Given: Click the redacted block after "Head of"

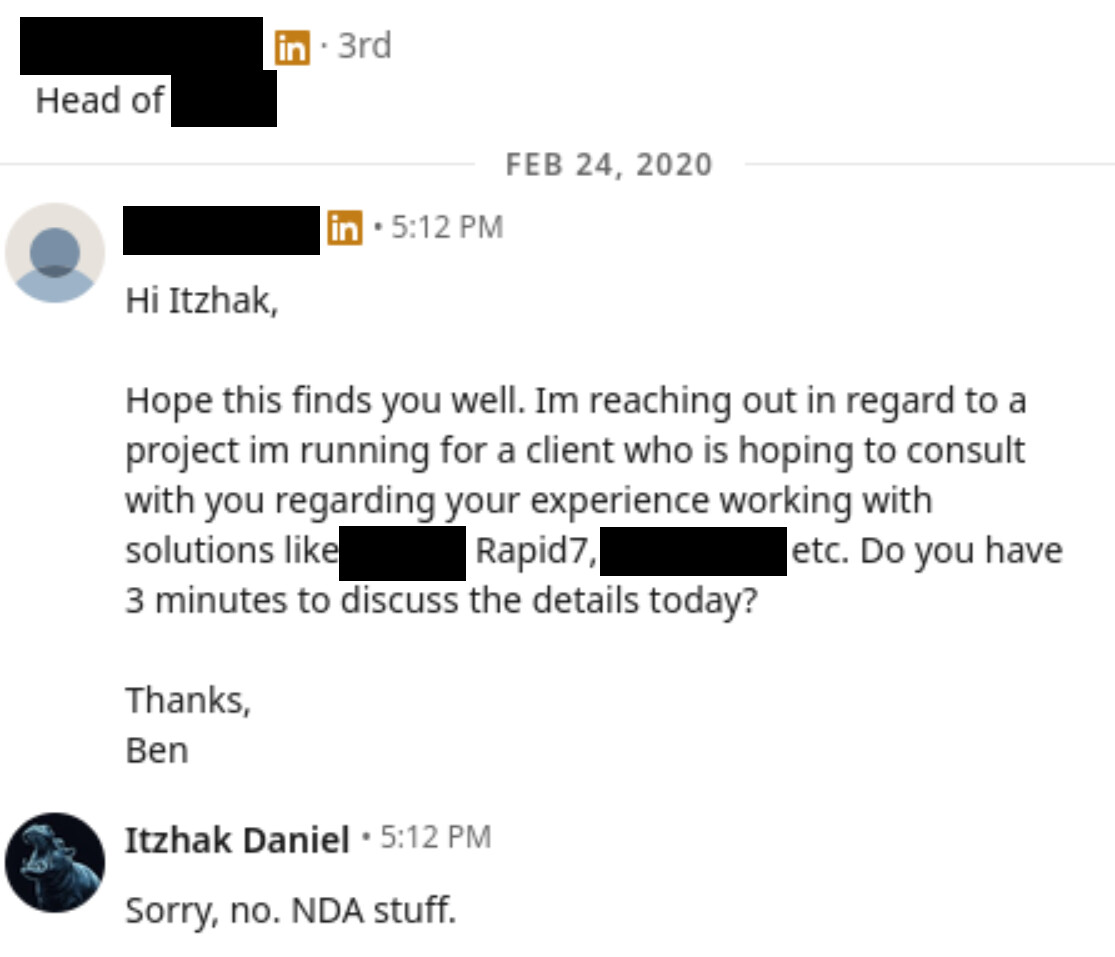Looking at the screenshot, I should tap(223, 101).
